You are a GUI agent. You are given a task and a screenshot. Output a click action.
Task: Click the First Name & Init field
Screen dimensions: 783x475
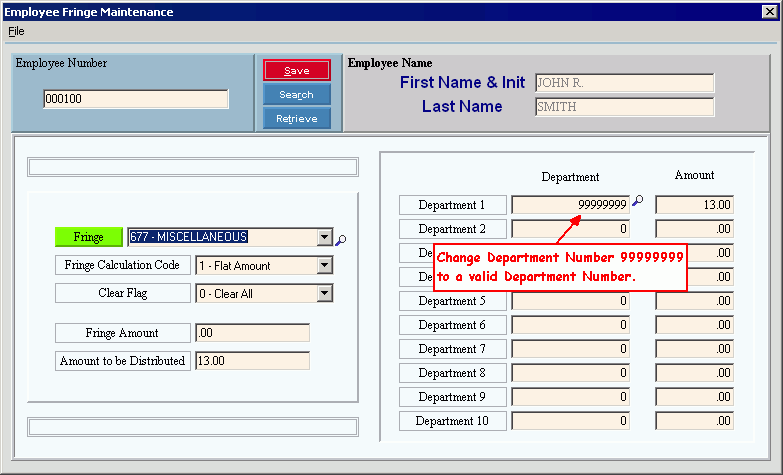(624, 83)
